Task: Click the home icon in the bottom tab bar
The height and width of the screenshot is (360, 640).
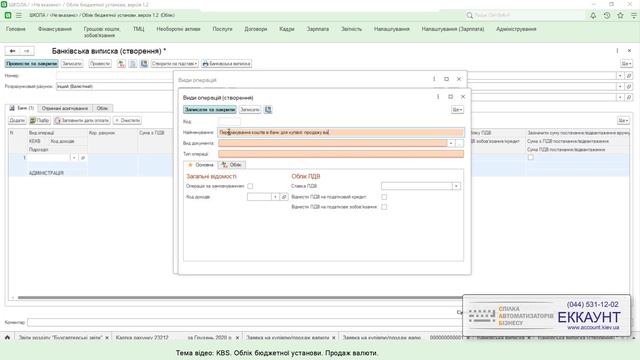Action: [x=7, y=338]
